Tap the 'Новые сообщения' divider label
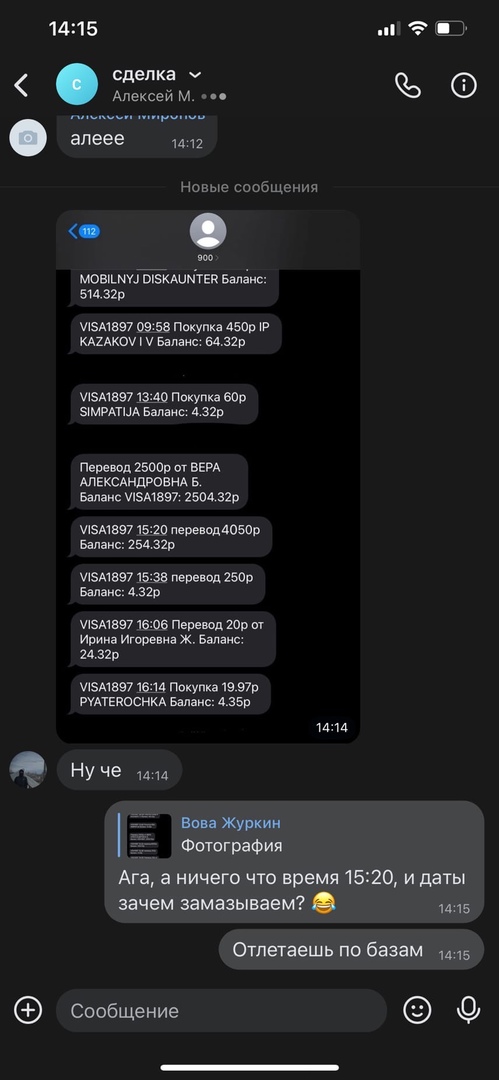The width and height of the screenshot is (499, 1080). 250,187
